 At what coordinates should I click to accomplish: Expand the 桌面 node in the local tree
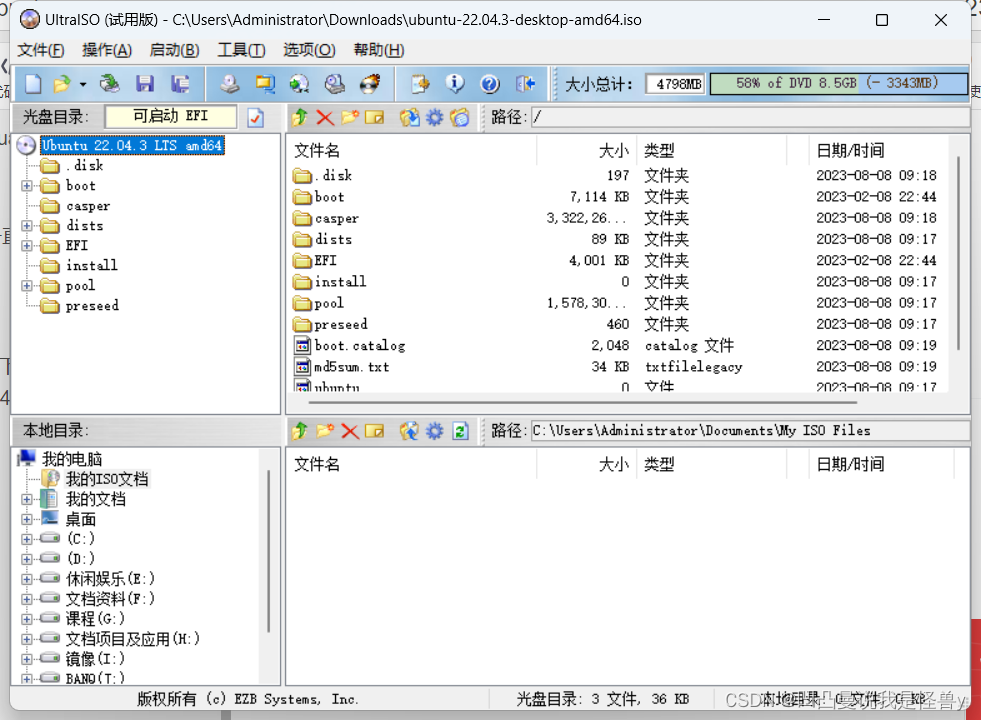pyautogui.click(x=26, y=519)
